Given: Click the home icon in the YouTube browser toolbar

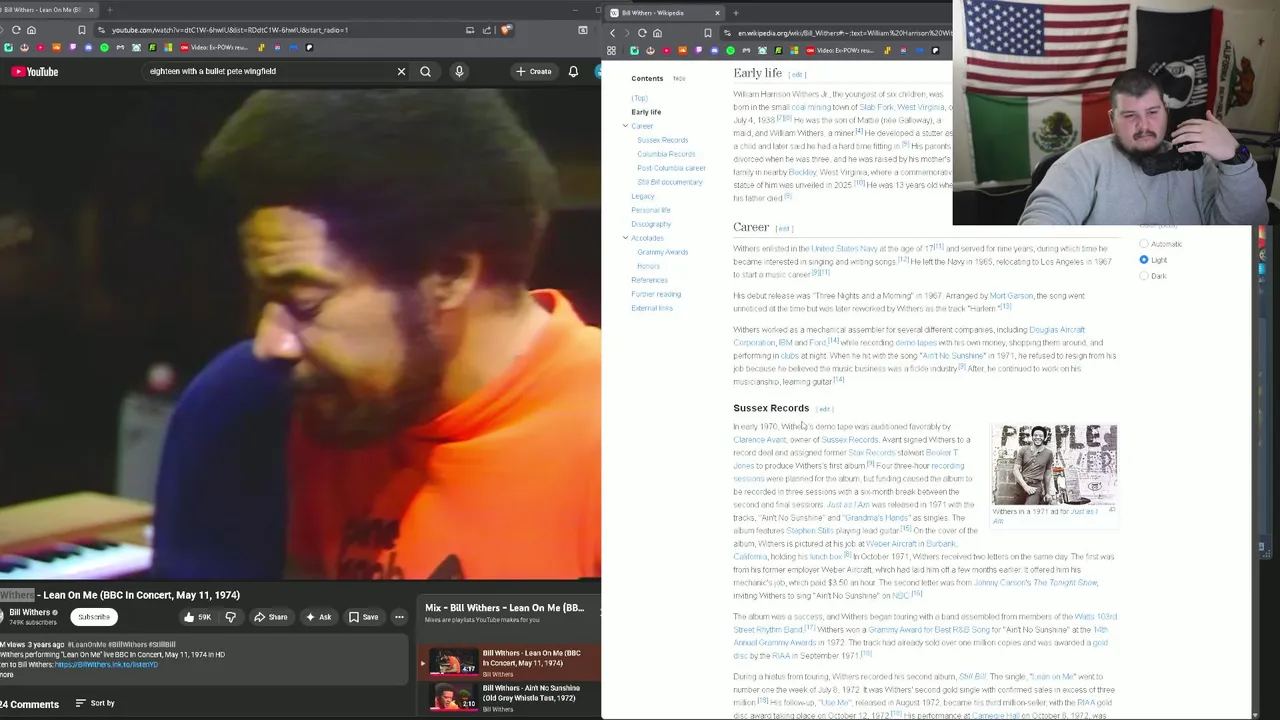Looking at the screenshot, I should pyautogui.click(x=31, y=30).
